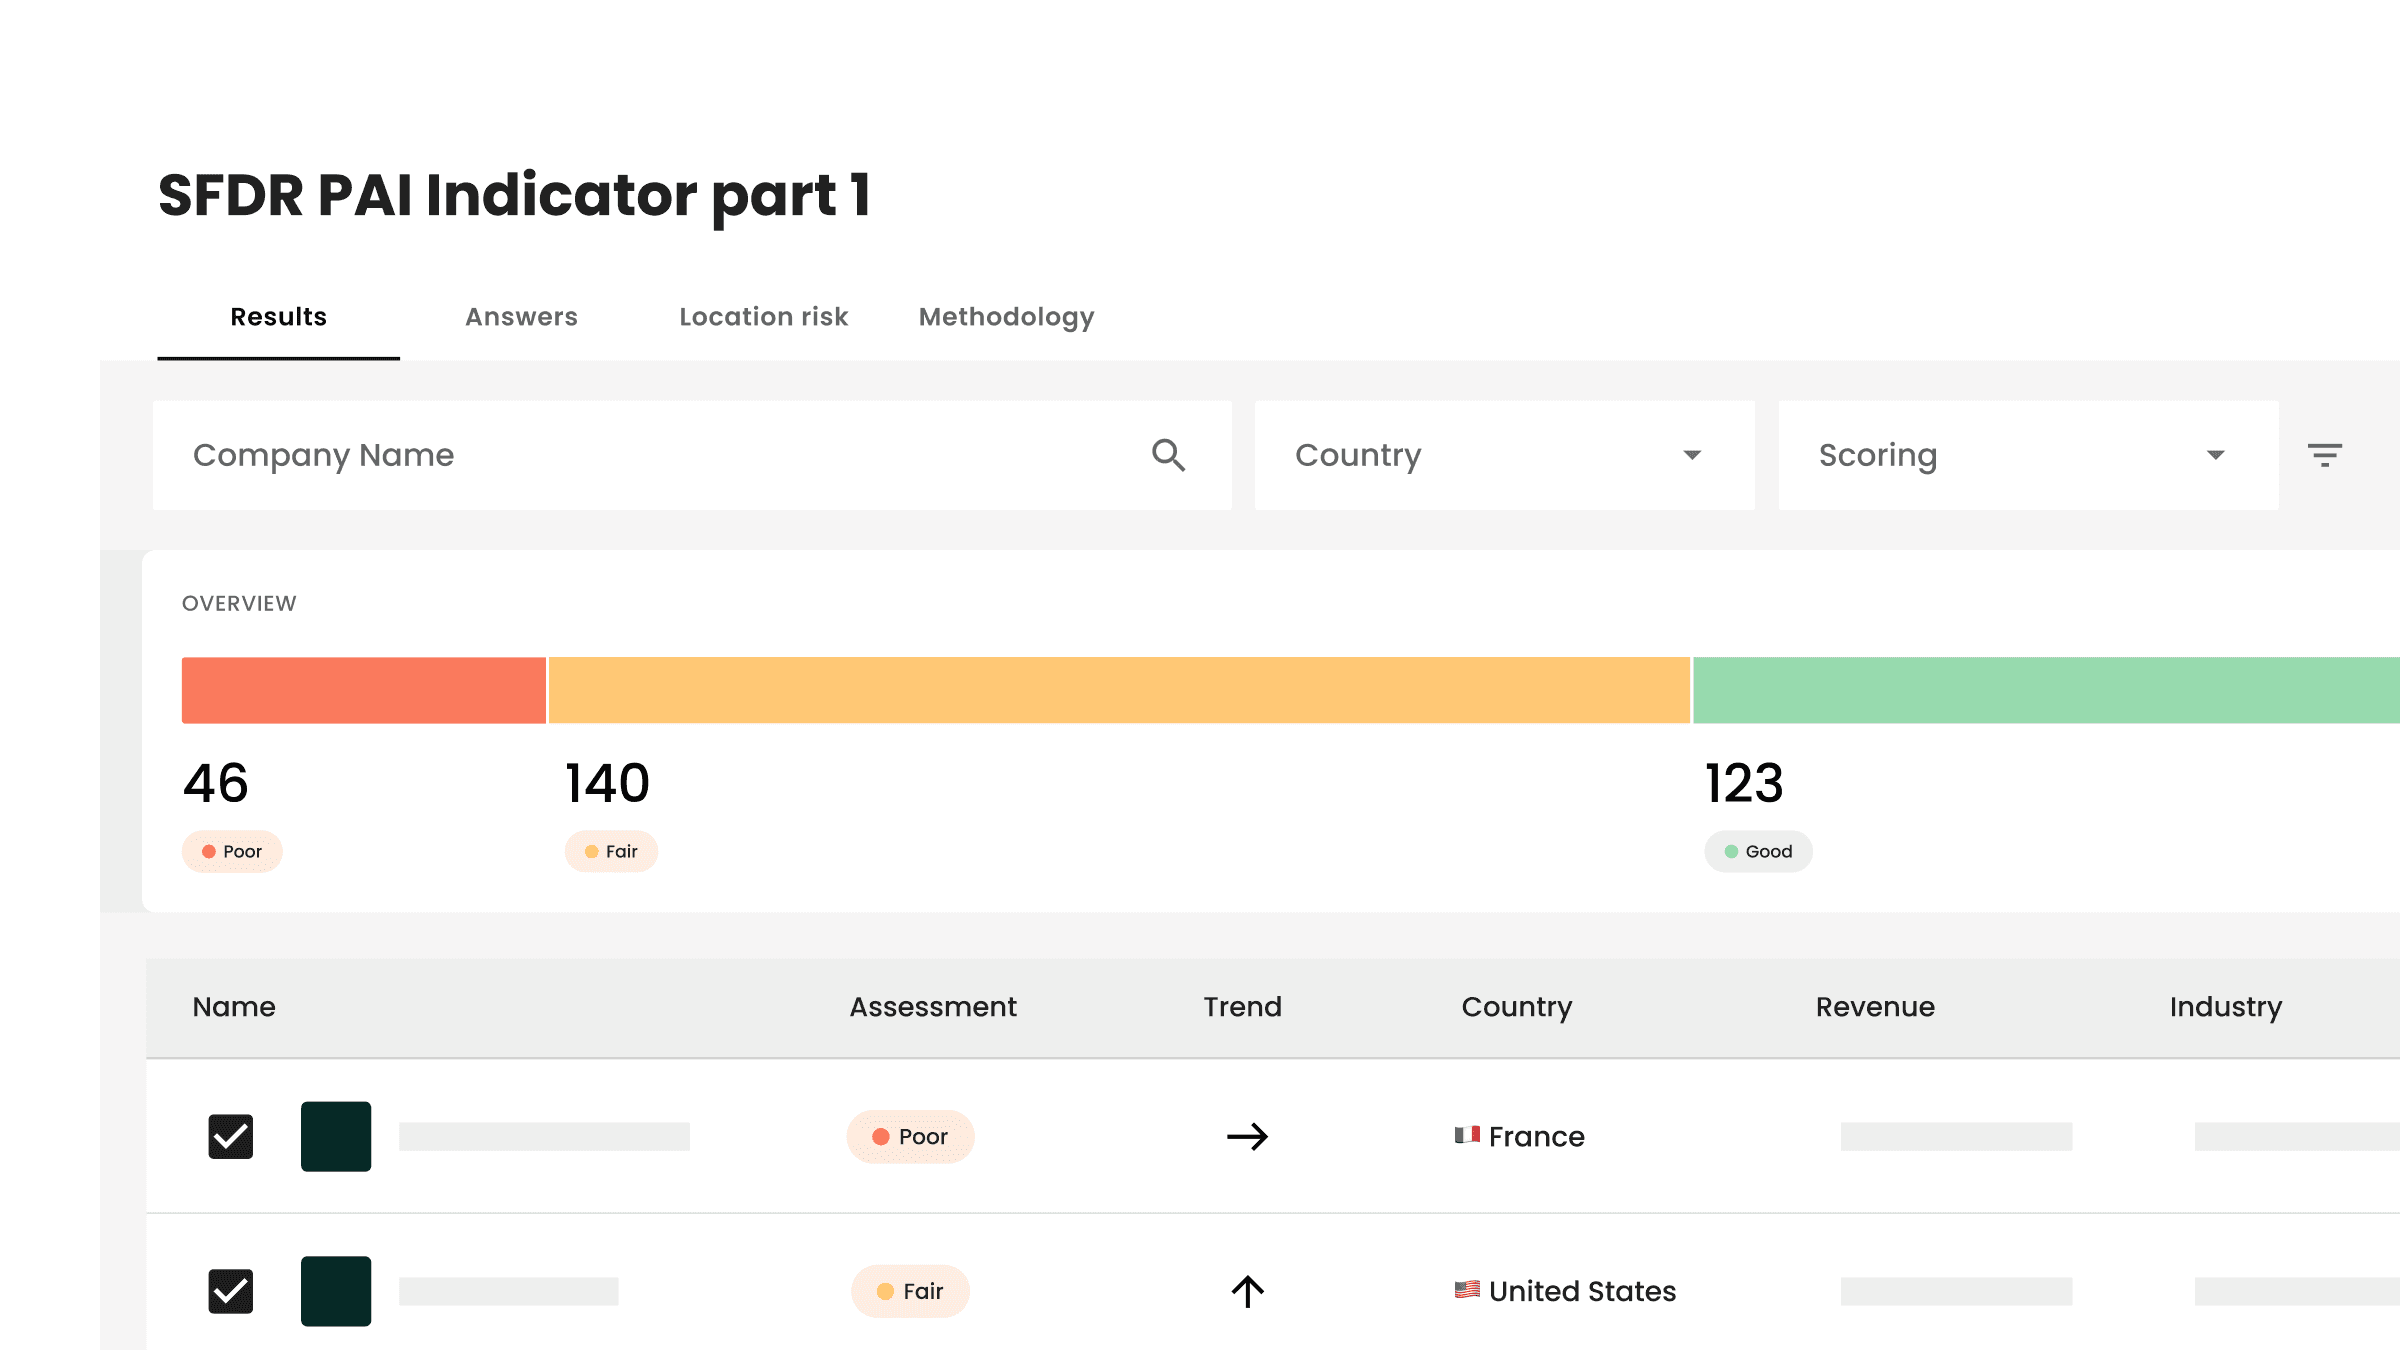Expand the Scoring dropdown chevron arrow
Viewport: 2400px width, 1350px height.
2216,455
